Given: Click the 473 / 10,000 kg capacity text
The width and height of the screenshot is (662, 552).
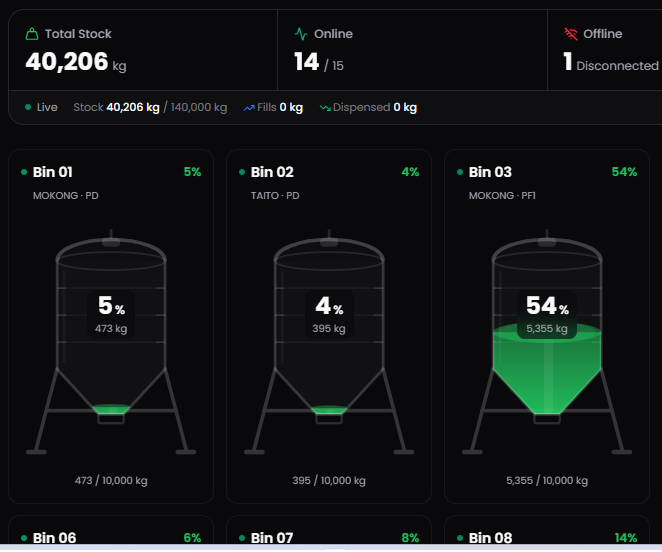Looking at the screenshot, I should coord(111,481).
